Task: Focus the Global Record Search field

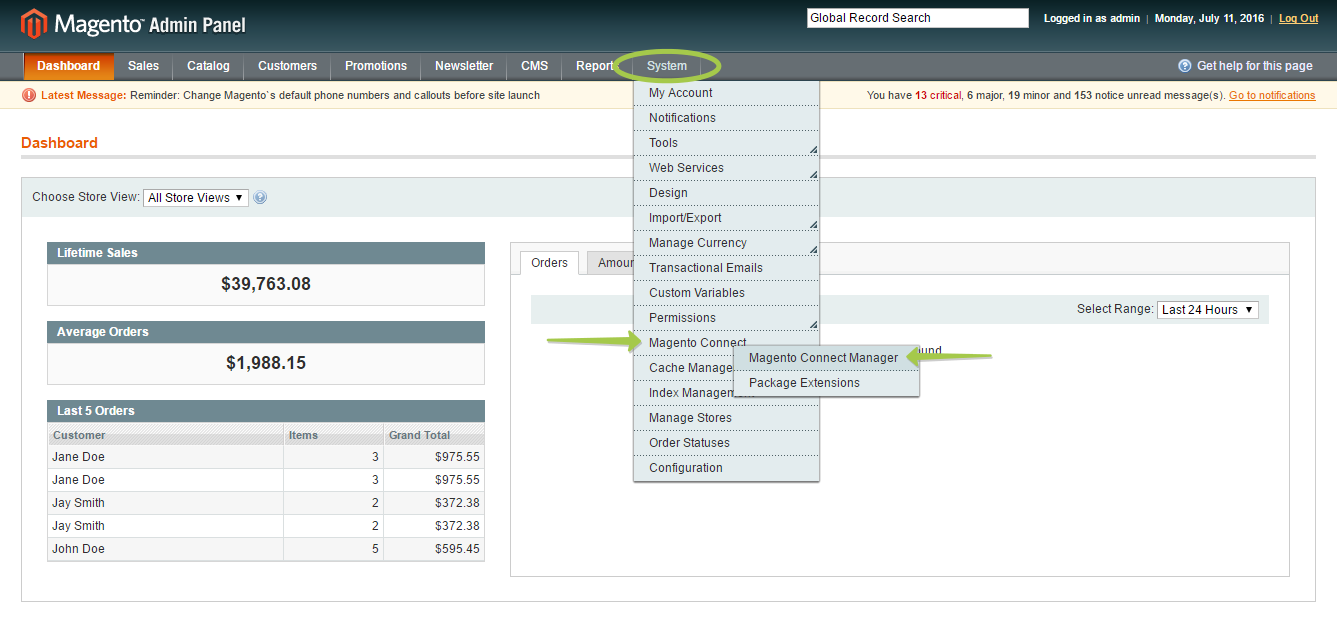Action: pyautogui.click(x=918, y=18)
